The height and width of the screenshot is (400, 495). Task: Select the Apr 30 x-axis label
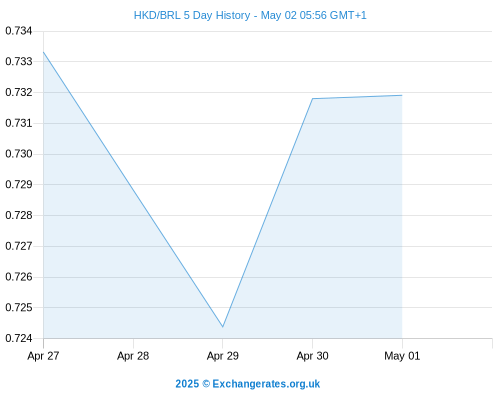tap(312, 356)
